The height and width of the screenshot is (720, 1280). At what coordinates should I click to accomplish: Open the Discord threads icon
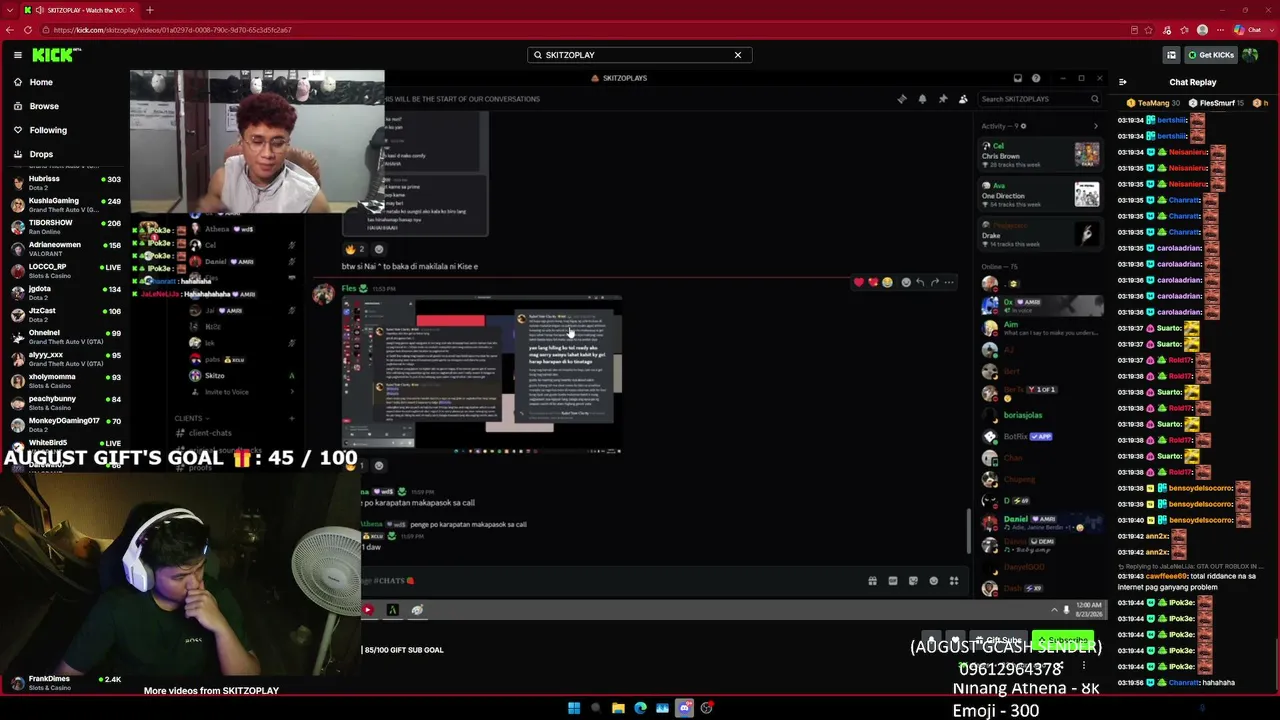pyautogui.click(x=902, y=99)
